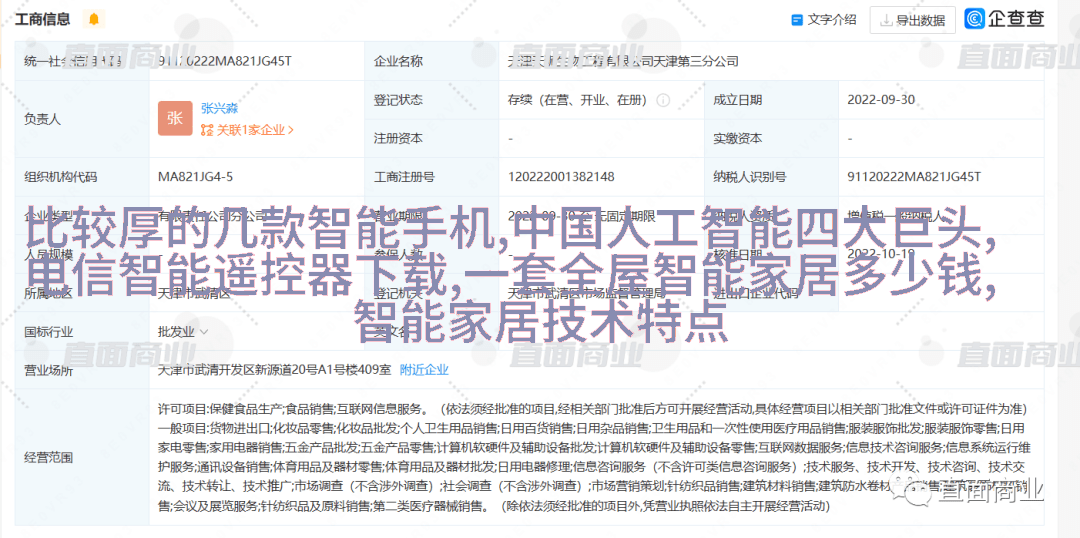Image resolution: width=1080 pixels, height=538 pixels.
Task: Open the 关联1家企业 related companies link
Action: [x=247, y=130]
